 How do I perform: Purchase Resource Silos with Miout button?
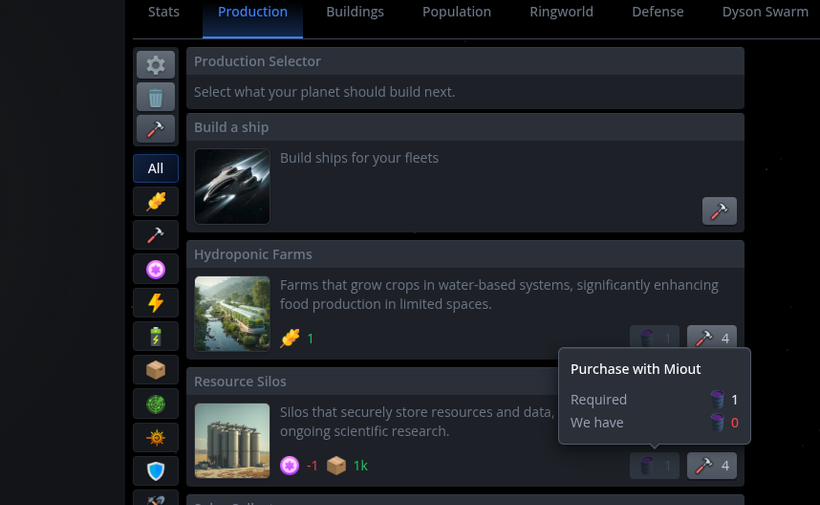(655, 465)
